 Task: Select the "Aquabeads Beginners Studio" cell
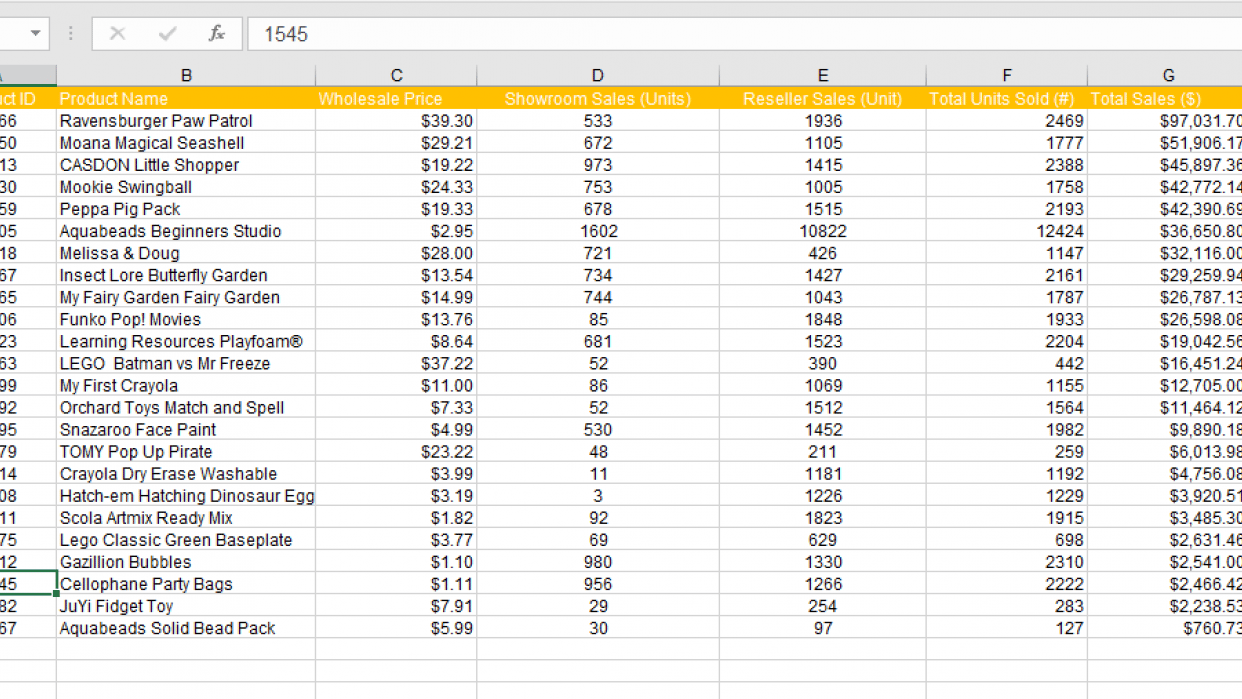click(186, 231)
